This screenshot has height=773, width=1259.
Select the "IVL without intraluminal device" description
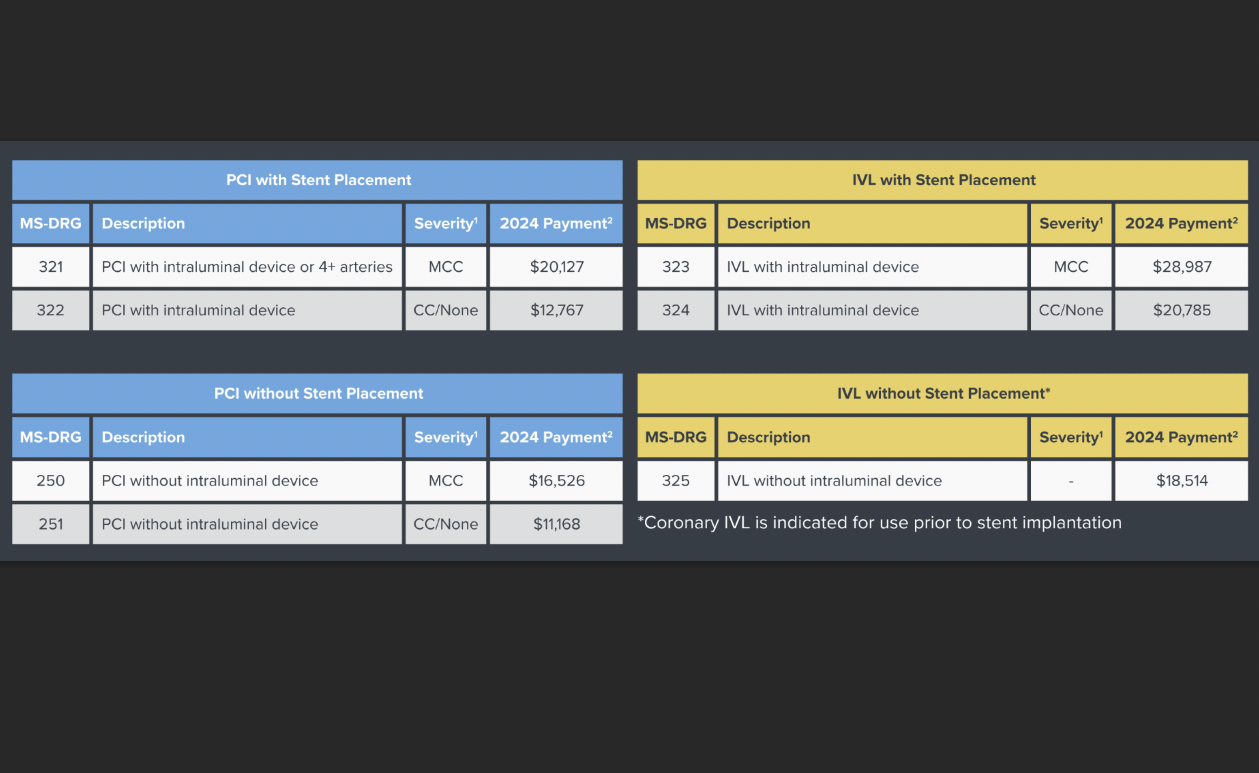834,481
